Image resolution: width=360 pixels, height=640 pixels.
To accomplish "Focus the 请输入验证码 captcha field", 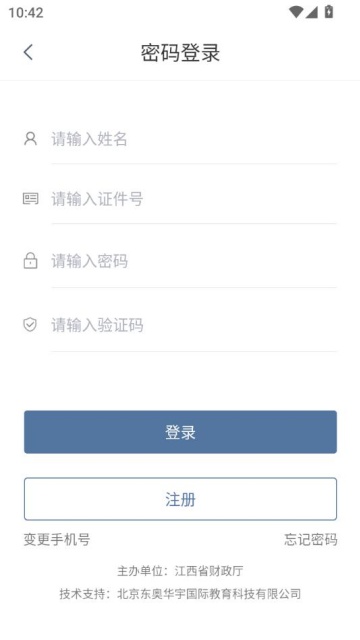I will [x=194, y=325].
